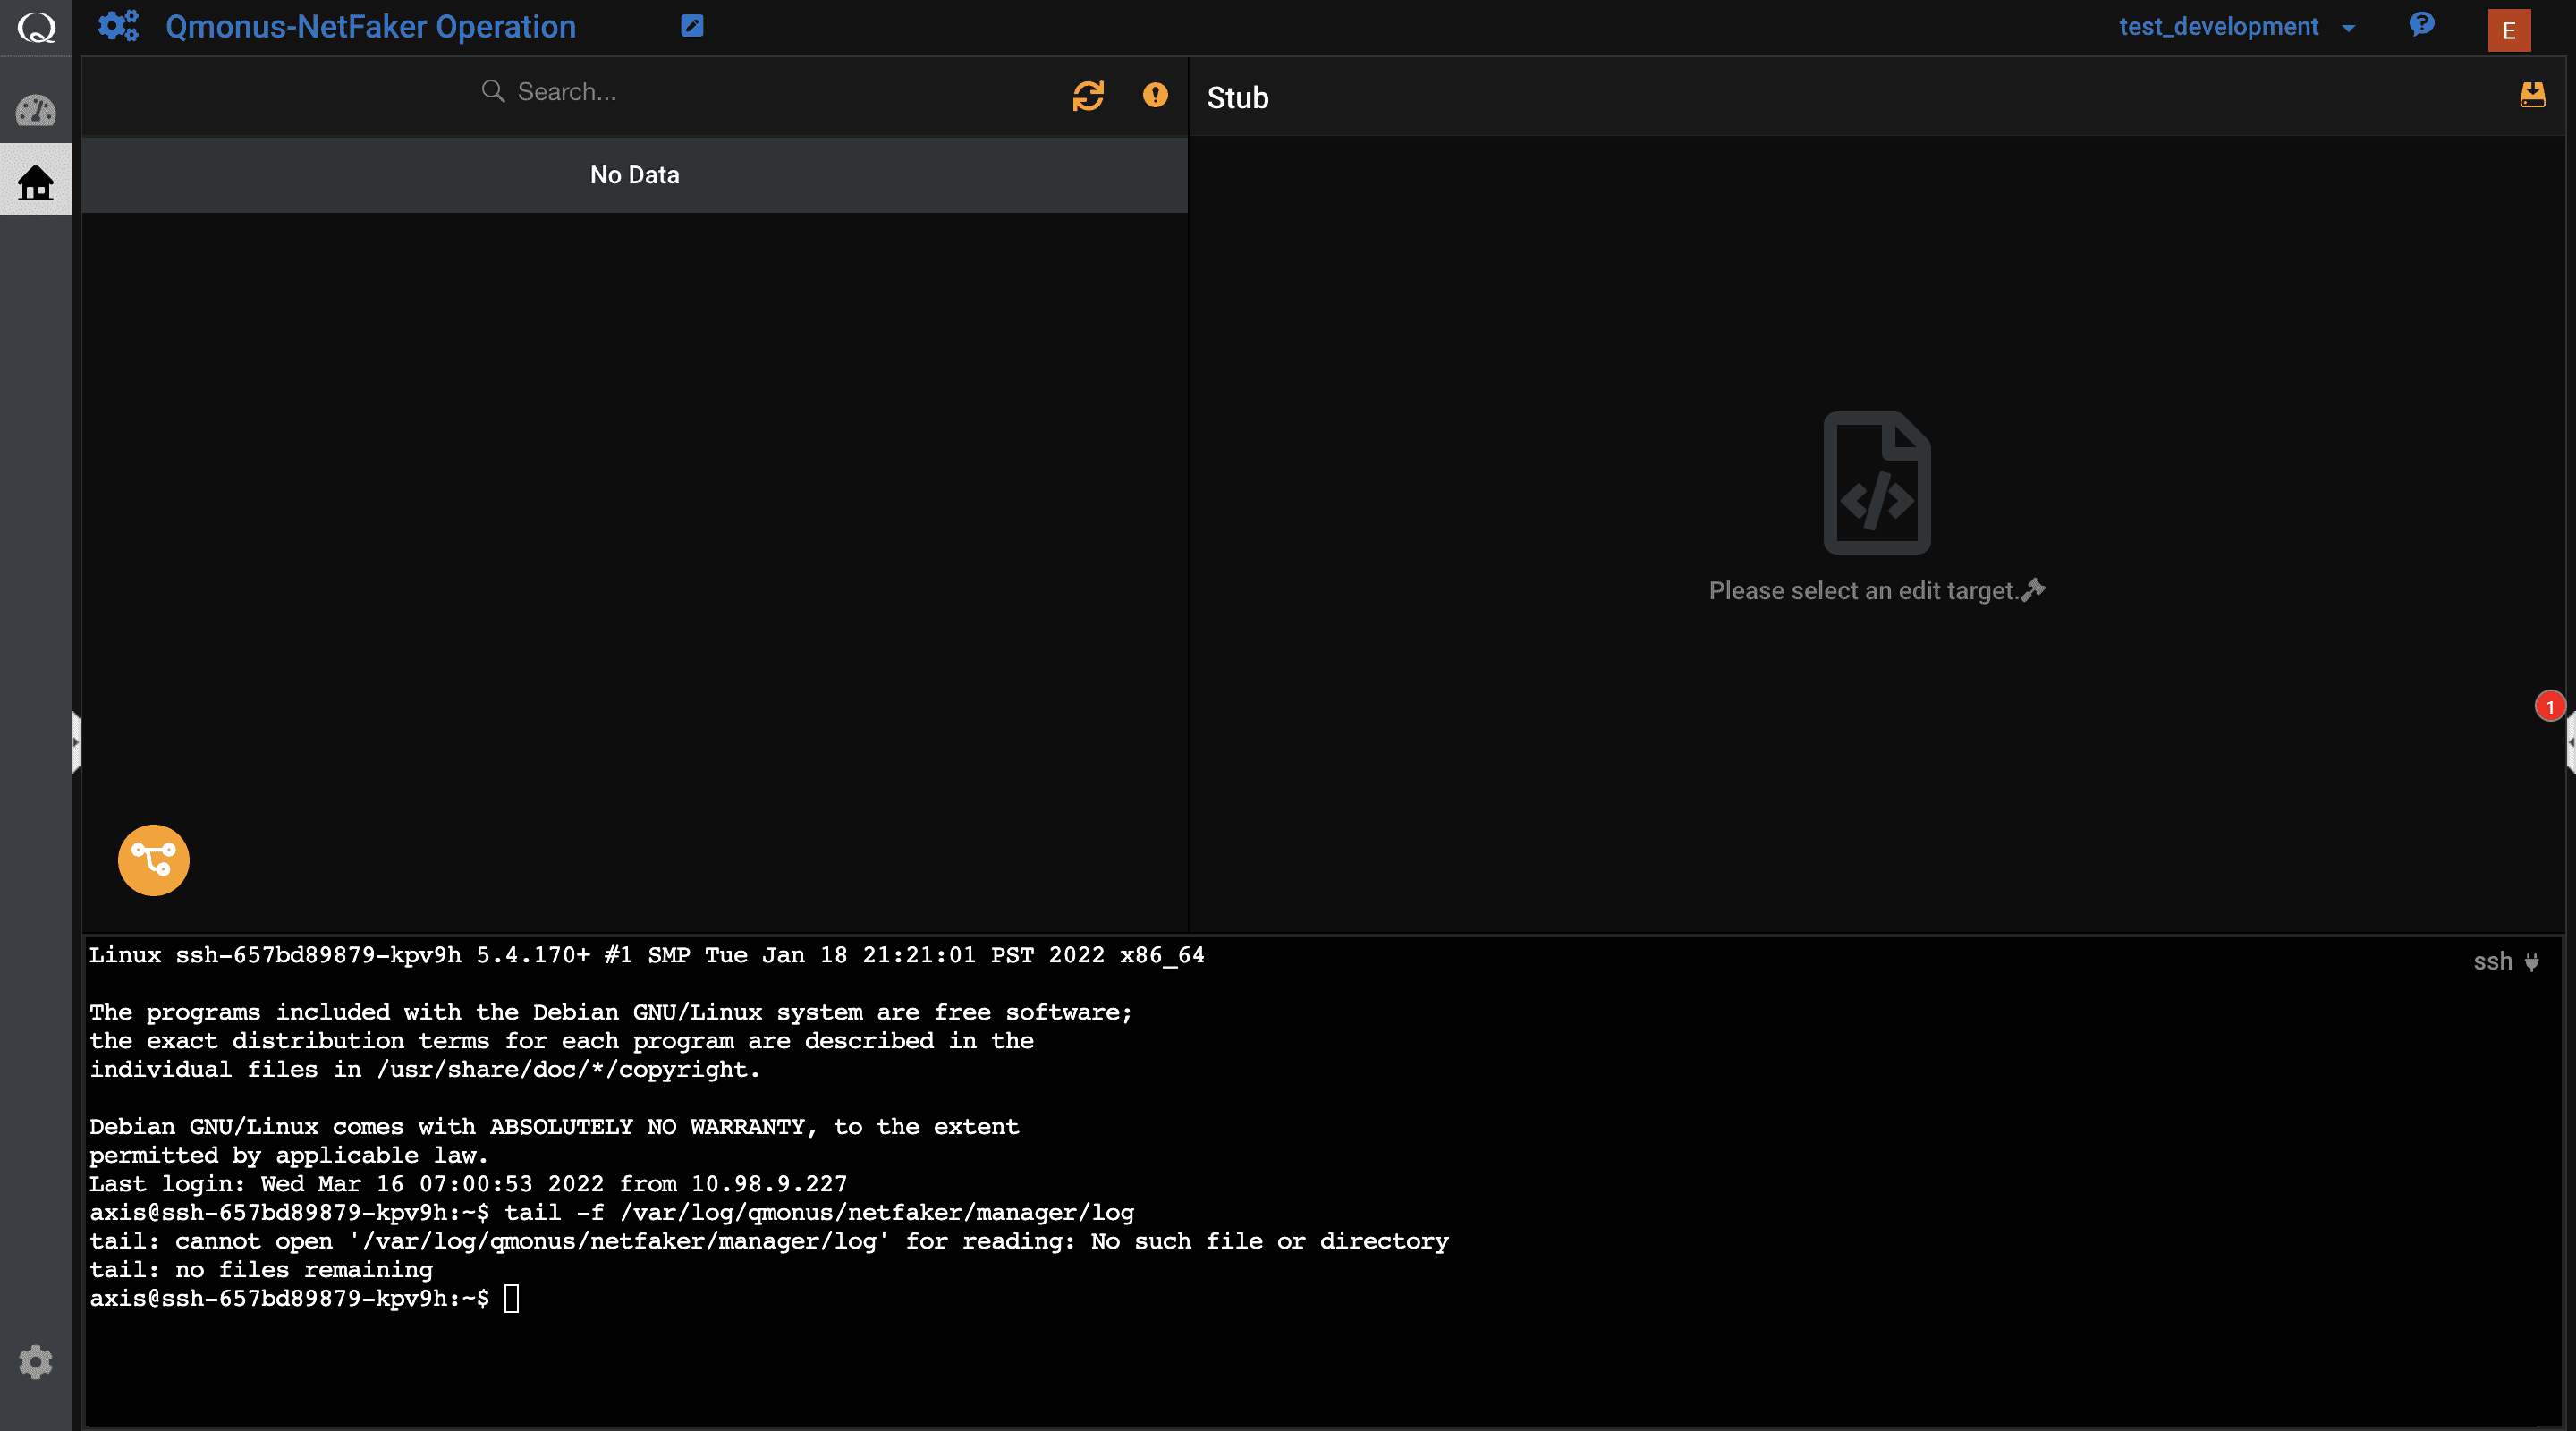2576x1431 pixels.
Task: Click the 'tail: no files remaining' line
Action: pyautogui.click(x=261, y=1269)
